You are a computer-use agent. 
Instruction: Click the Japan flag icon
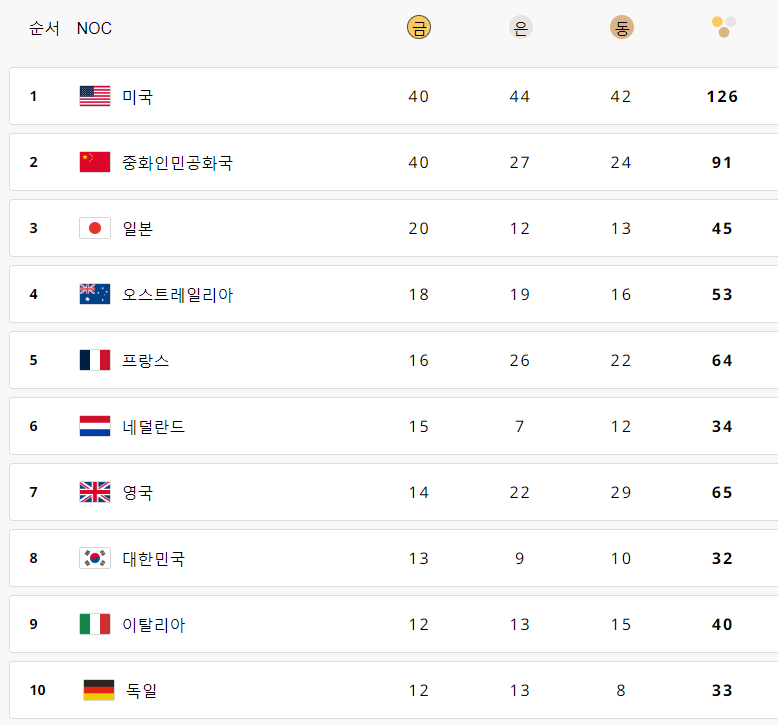[95, 228]
